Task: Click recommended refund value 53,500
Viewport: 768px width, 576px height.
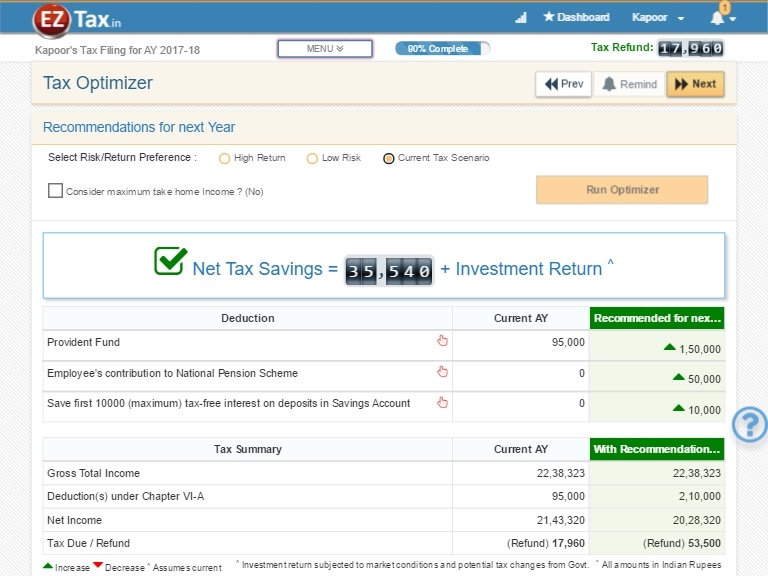Action: 704,543
